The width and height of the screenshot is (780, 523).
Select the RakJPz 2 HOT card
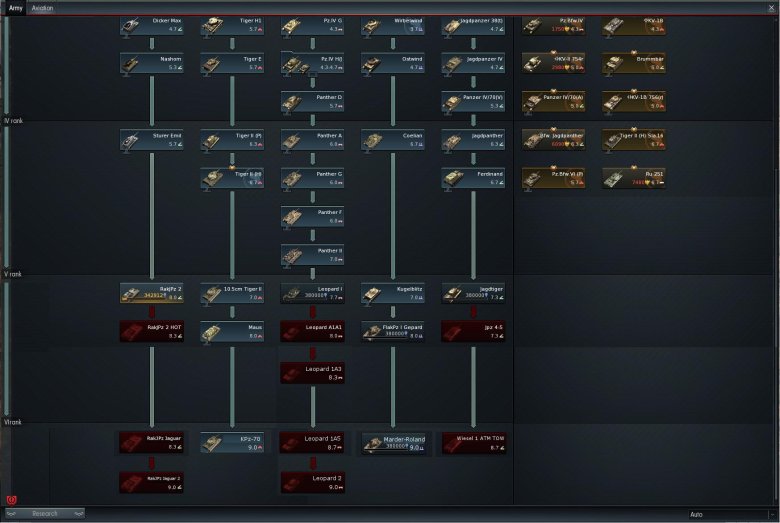click(x=151, y=331)
